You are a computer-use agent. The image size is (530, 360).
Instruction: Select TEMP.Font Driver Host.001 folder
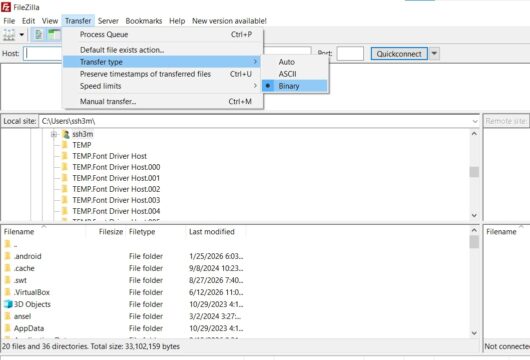[116, 178]
